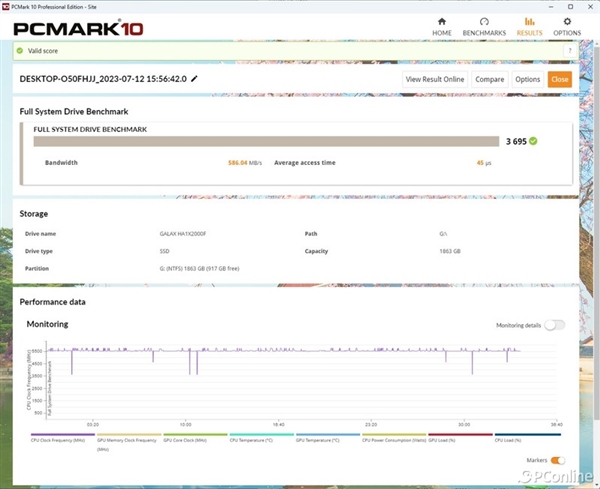Click the green check beside score 3 695
600x489 pixels.
(x=533, y=141)
